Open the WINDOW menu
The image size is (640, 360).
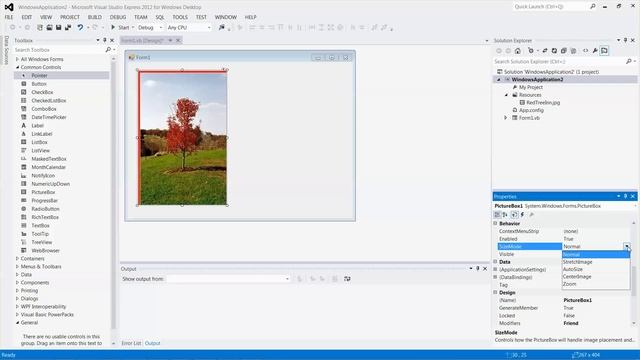pyautogui.click(x=226, y=17)
